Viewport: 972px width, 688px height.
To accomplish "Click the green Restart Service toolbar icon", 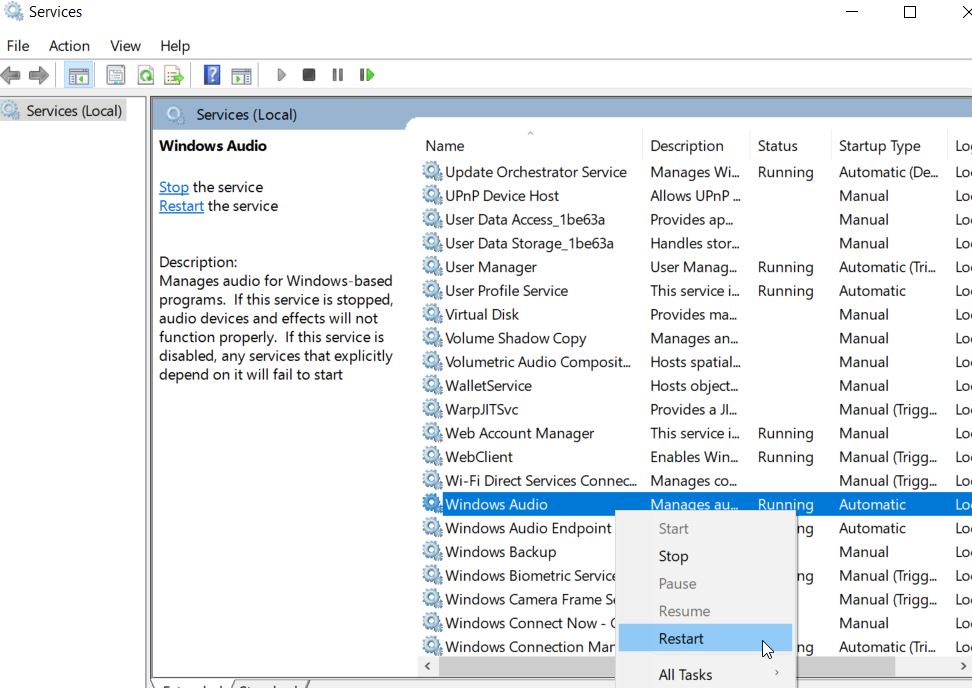I will click(x=367, y=75).
